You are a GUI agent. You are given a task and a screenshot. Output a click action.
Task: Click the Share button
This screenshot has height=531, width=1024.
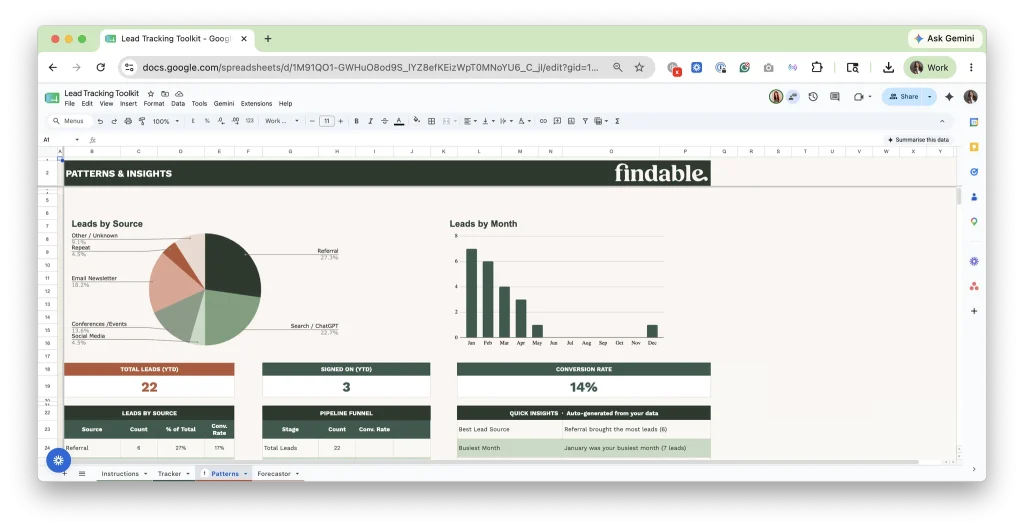(904, 97)
